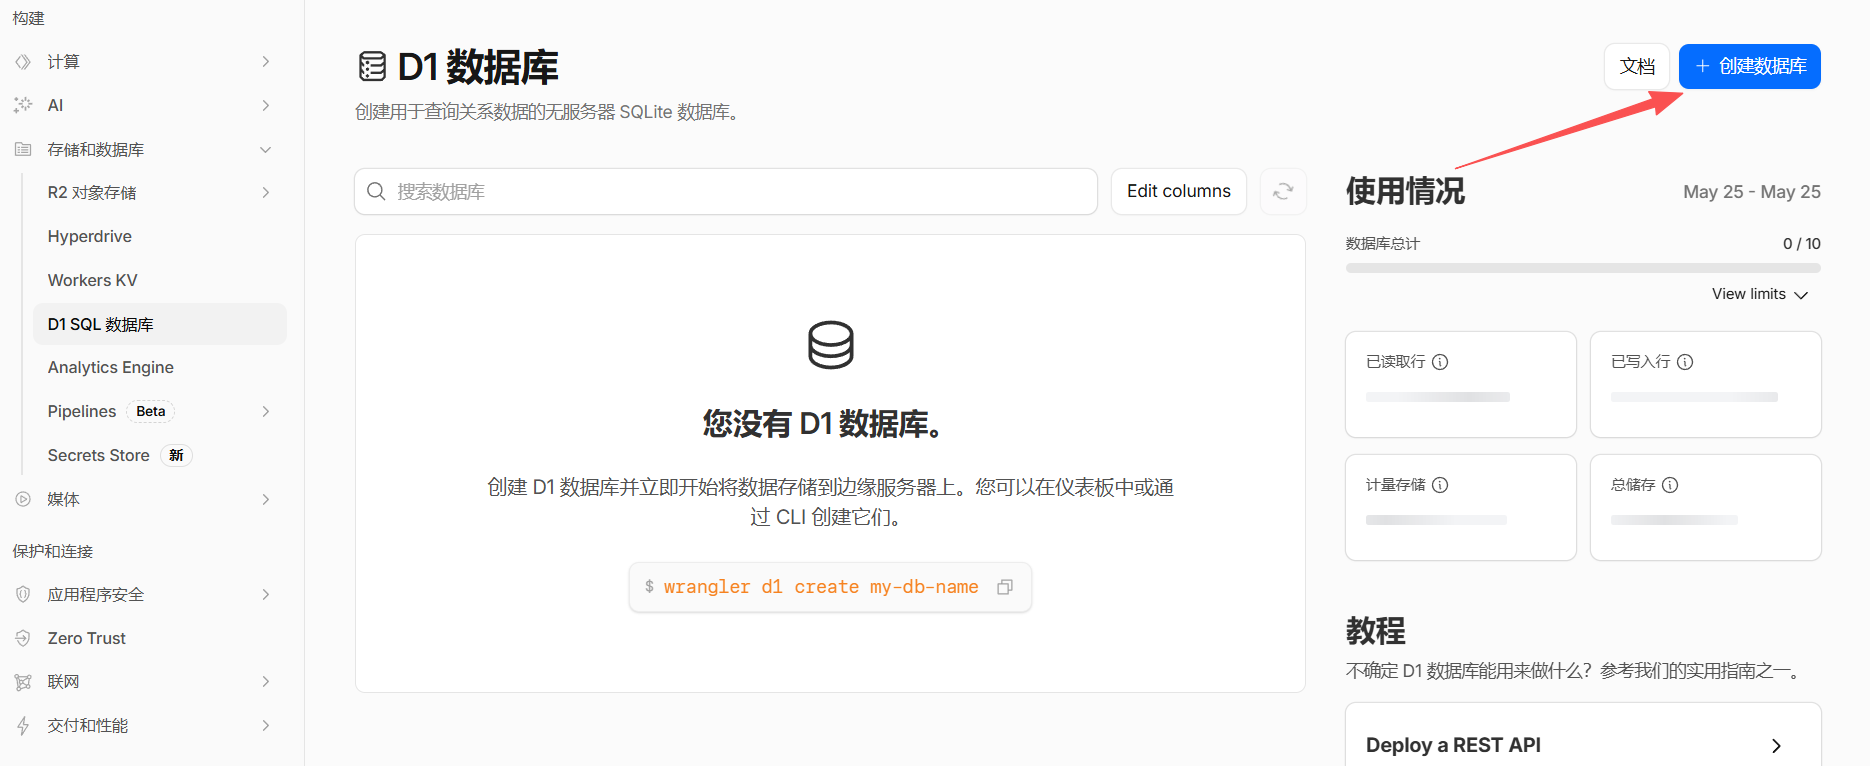The width and height of the screenshot is (1870, 766).
Task: Select D1 SQL 数据库 in the sidebar
Action: tap(160, 324)
